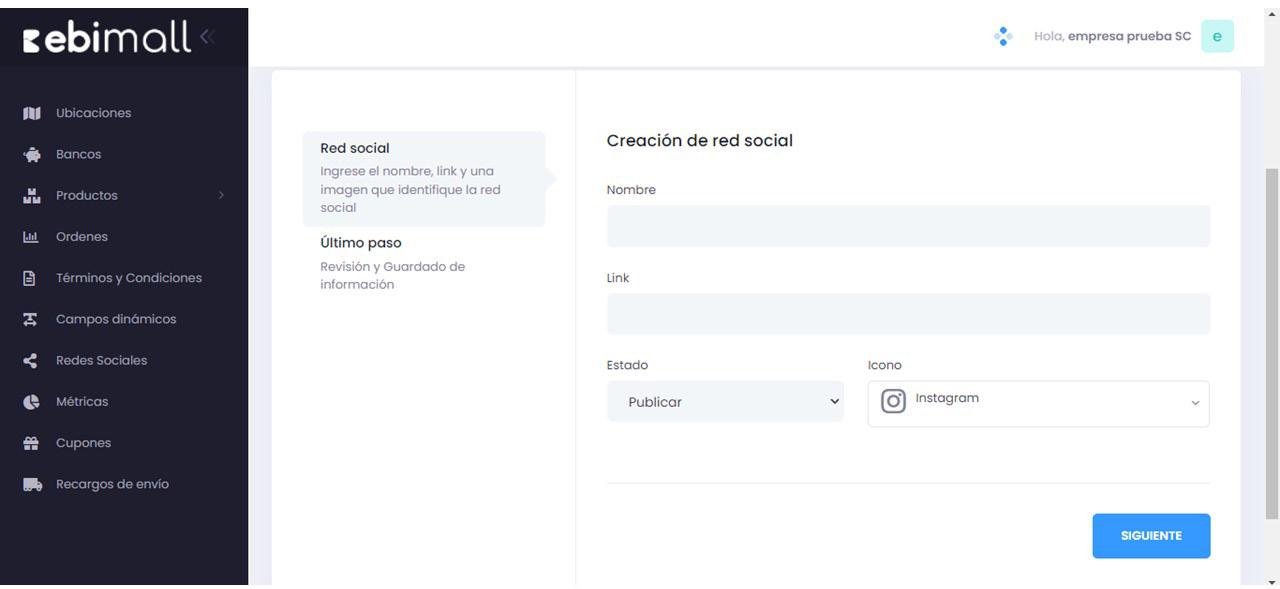1280x589 pixels.
Task: Open user avatar 'e' menu
Action: pyautogui.click(x=1217, y=36)
